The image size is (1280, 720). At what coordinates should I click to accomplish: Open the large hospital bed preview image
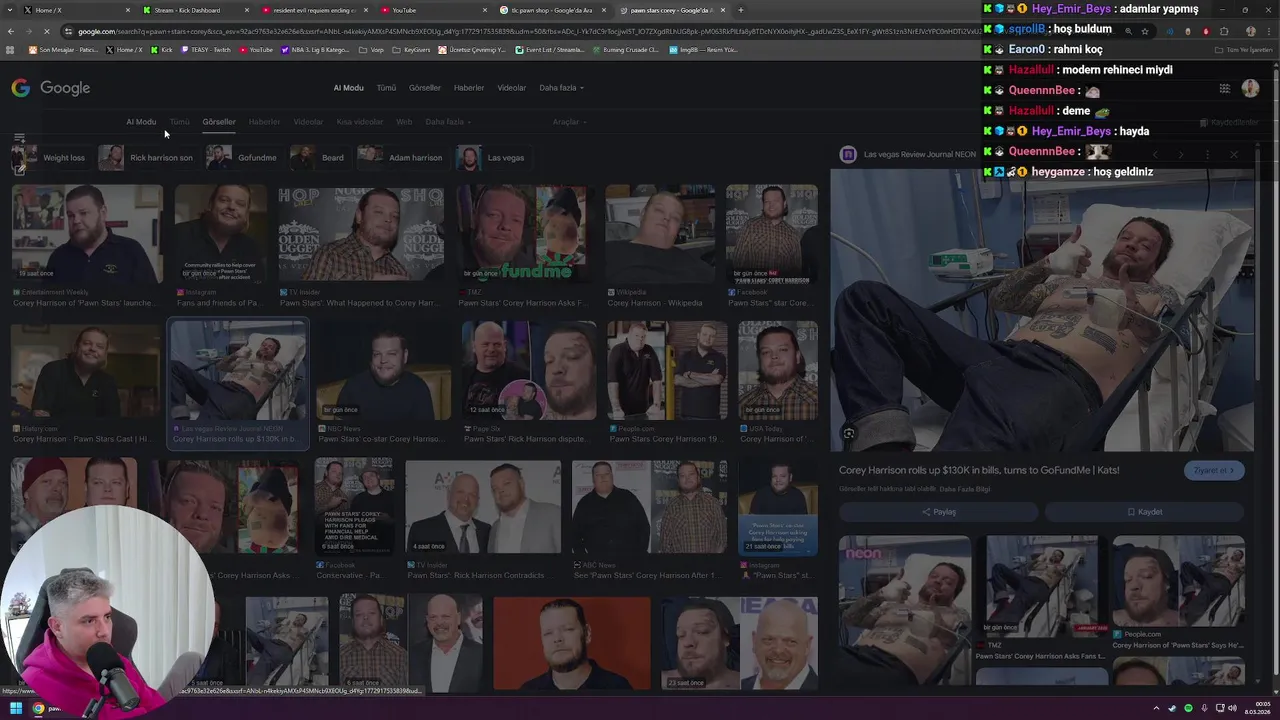click(1040, 310)
